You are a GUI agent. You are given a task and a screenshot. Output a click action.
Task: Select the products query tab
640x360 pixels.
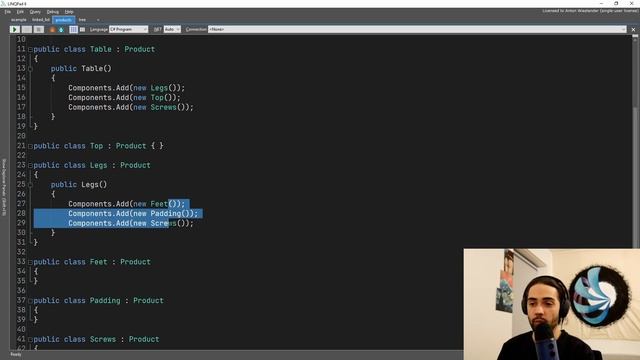[x=63, y=20]
